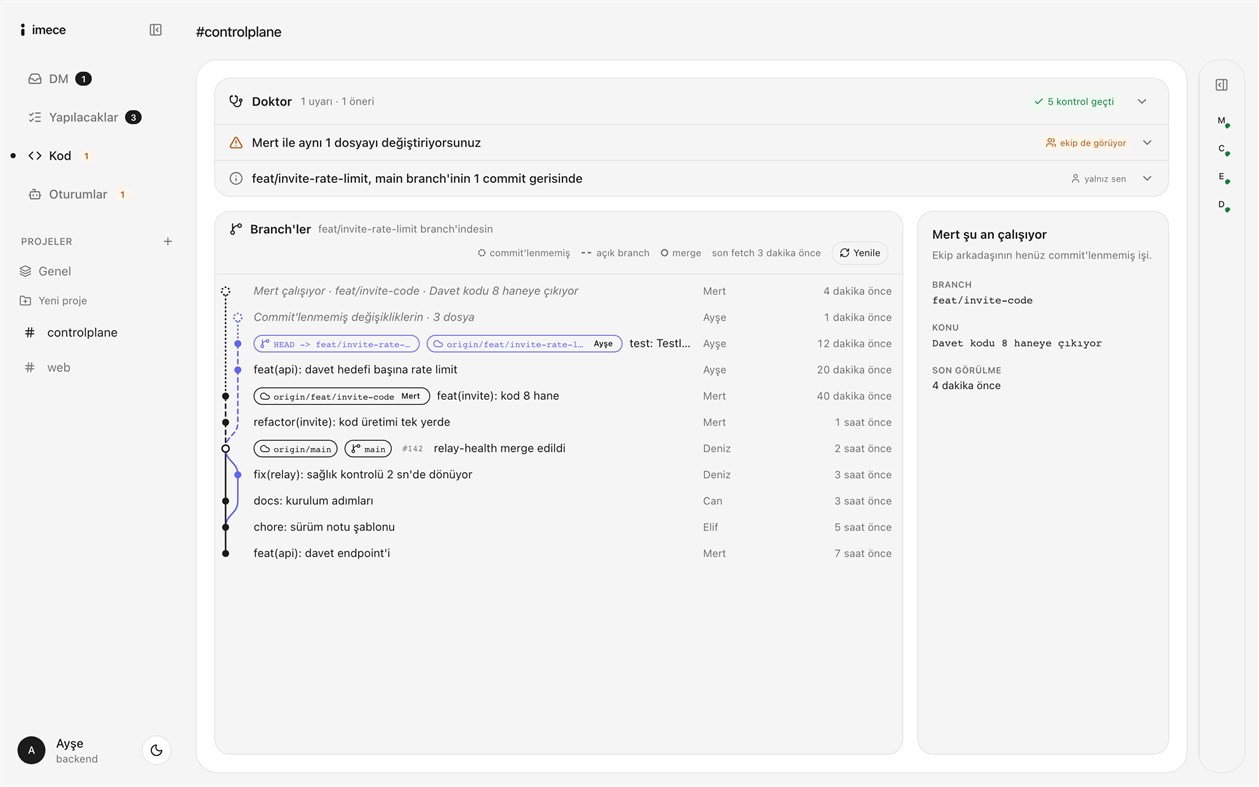1259x787 pixels.
Task: Click HEAD feat/invite-rate branch tag
Action: tap(337, 344)
